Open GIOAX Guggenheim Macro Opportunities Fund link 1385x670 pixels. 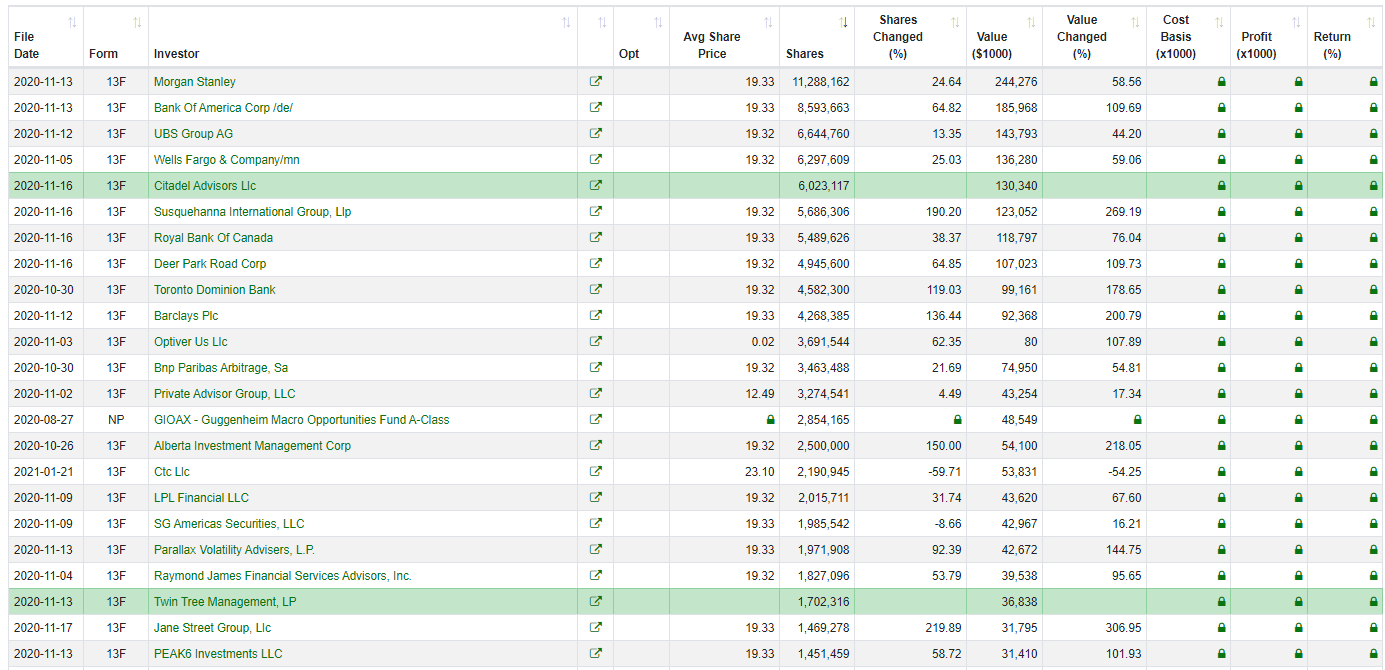click(301, 420)
